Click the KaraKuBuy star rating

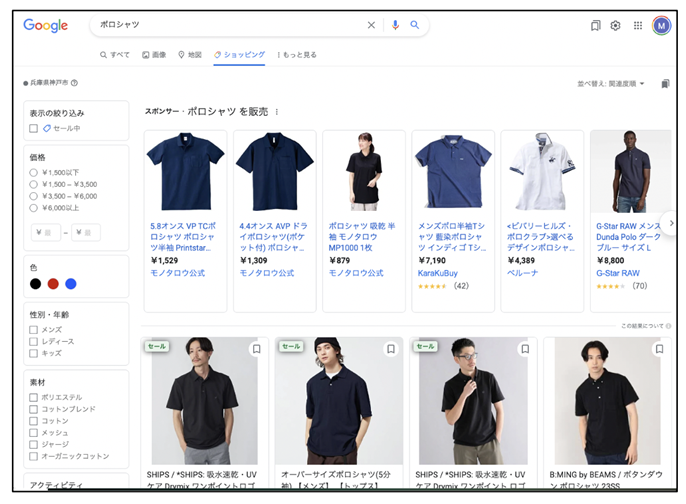tap(432, 286)
